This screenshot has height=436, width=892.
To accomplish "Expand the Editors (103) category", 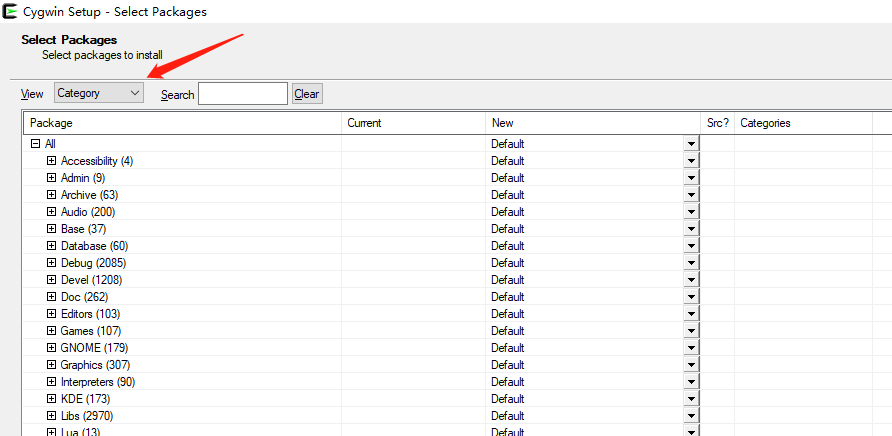I will [x=52, y=314].
